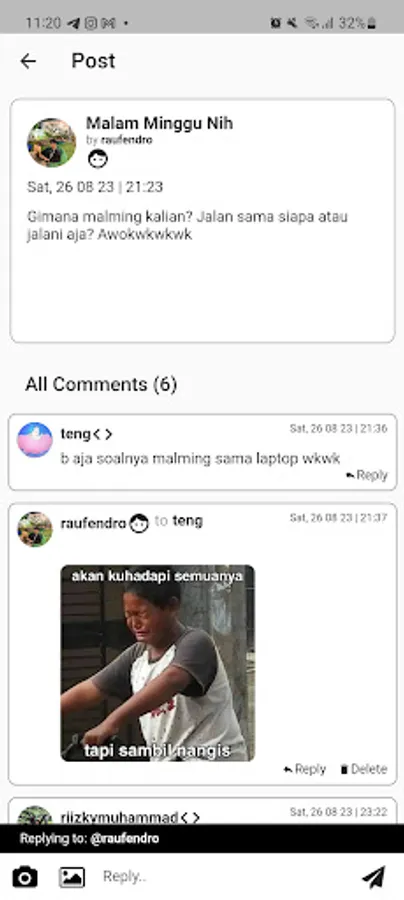
Task: Reply to raufendro's meme comment
Action: click(305, 769)
